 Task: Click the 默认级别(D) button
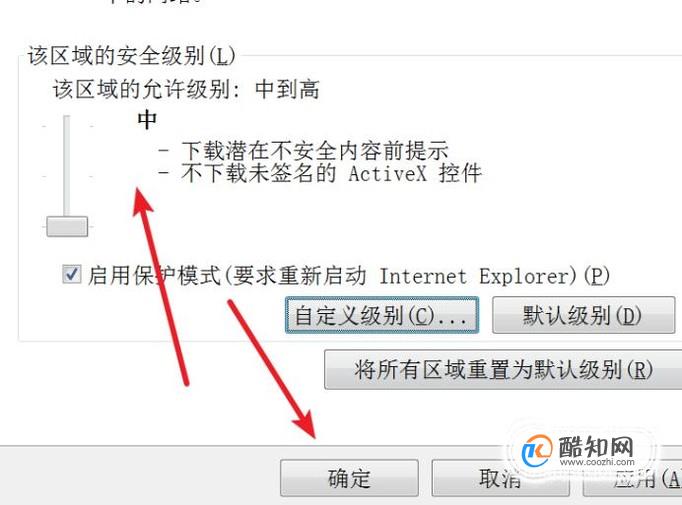coord(584,315)
